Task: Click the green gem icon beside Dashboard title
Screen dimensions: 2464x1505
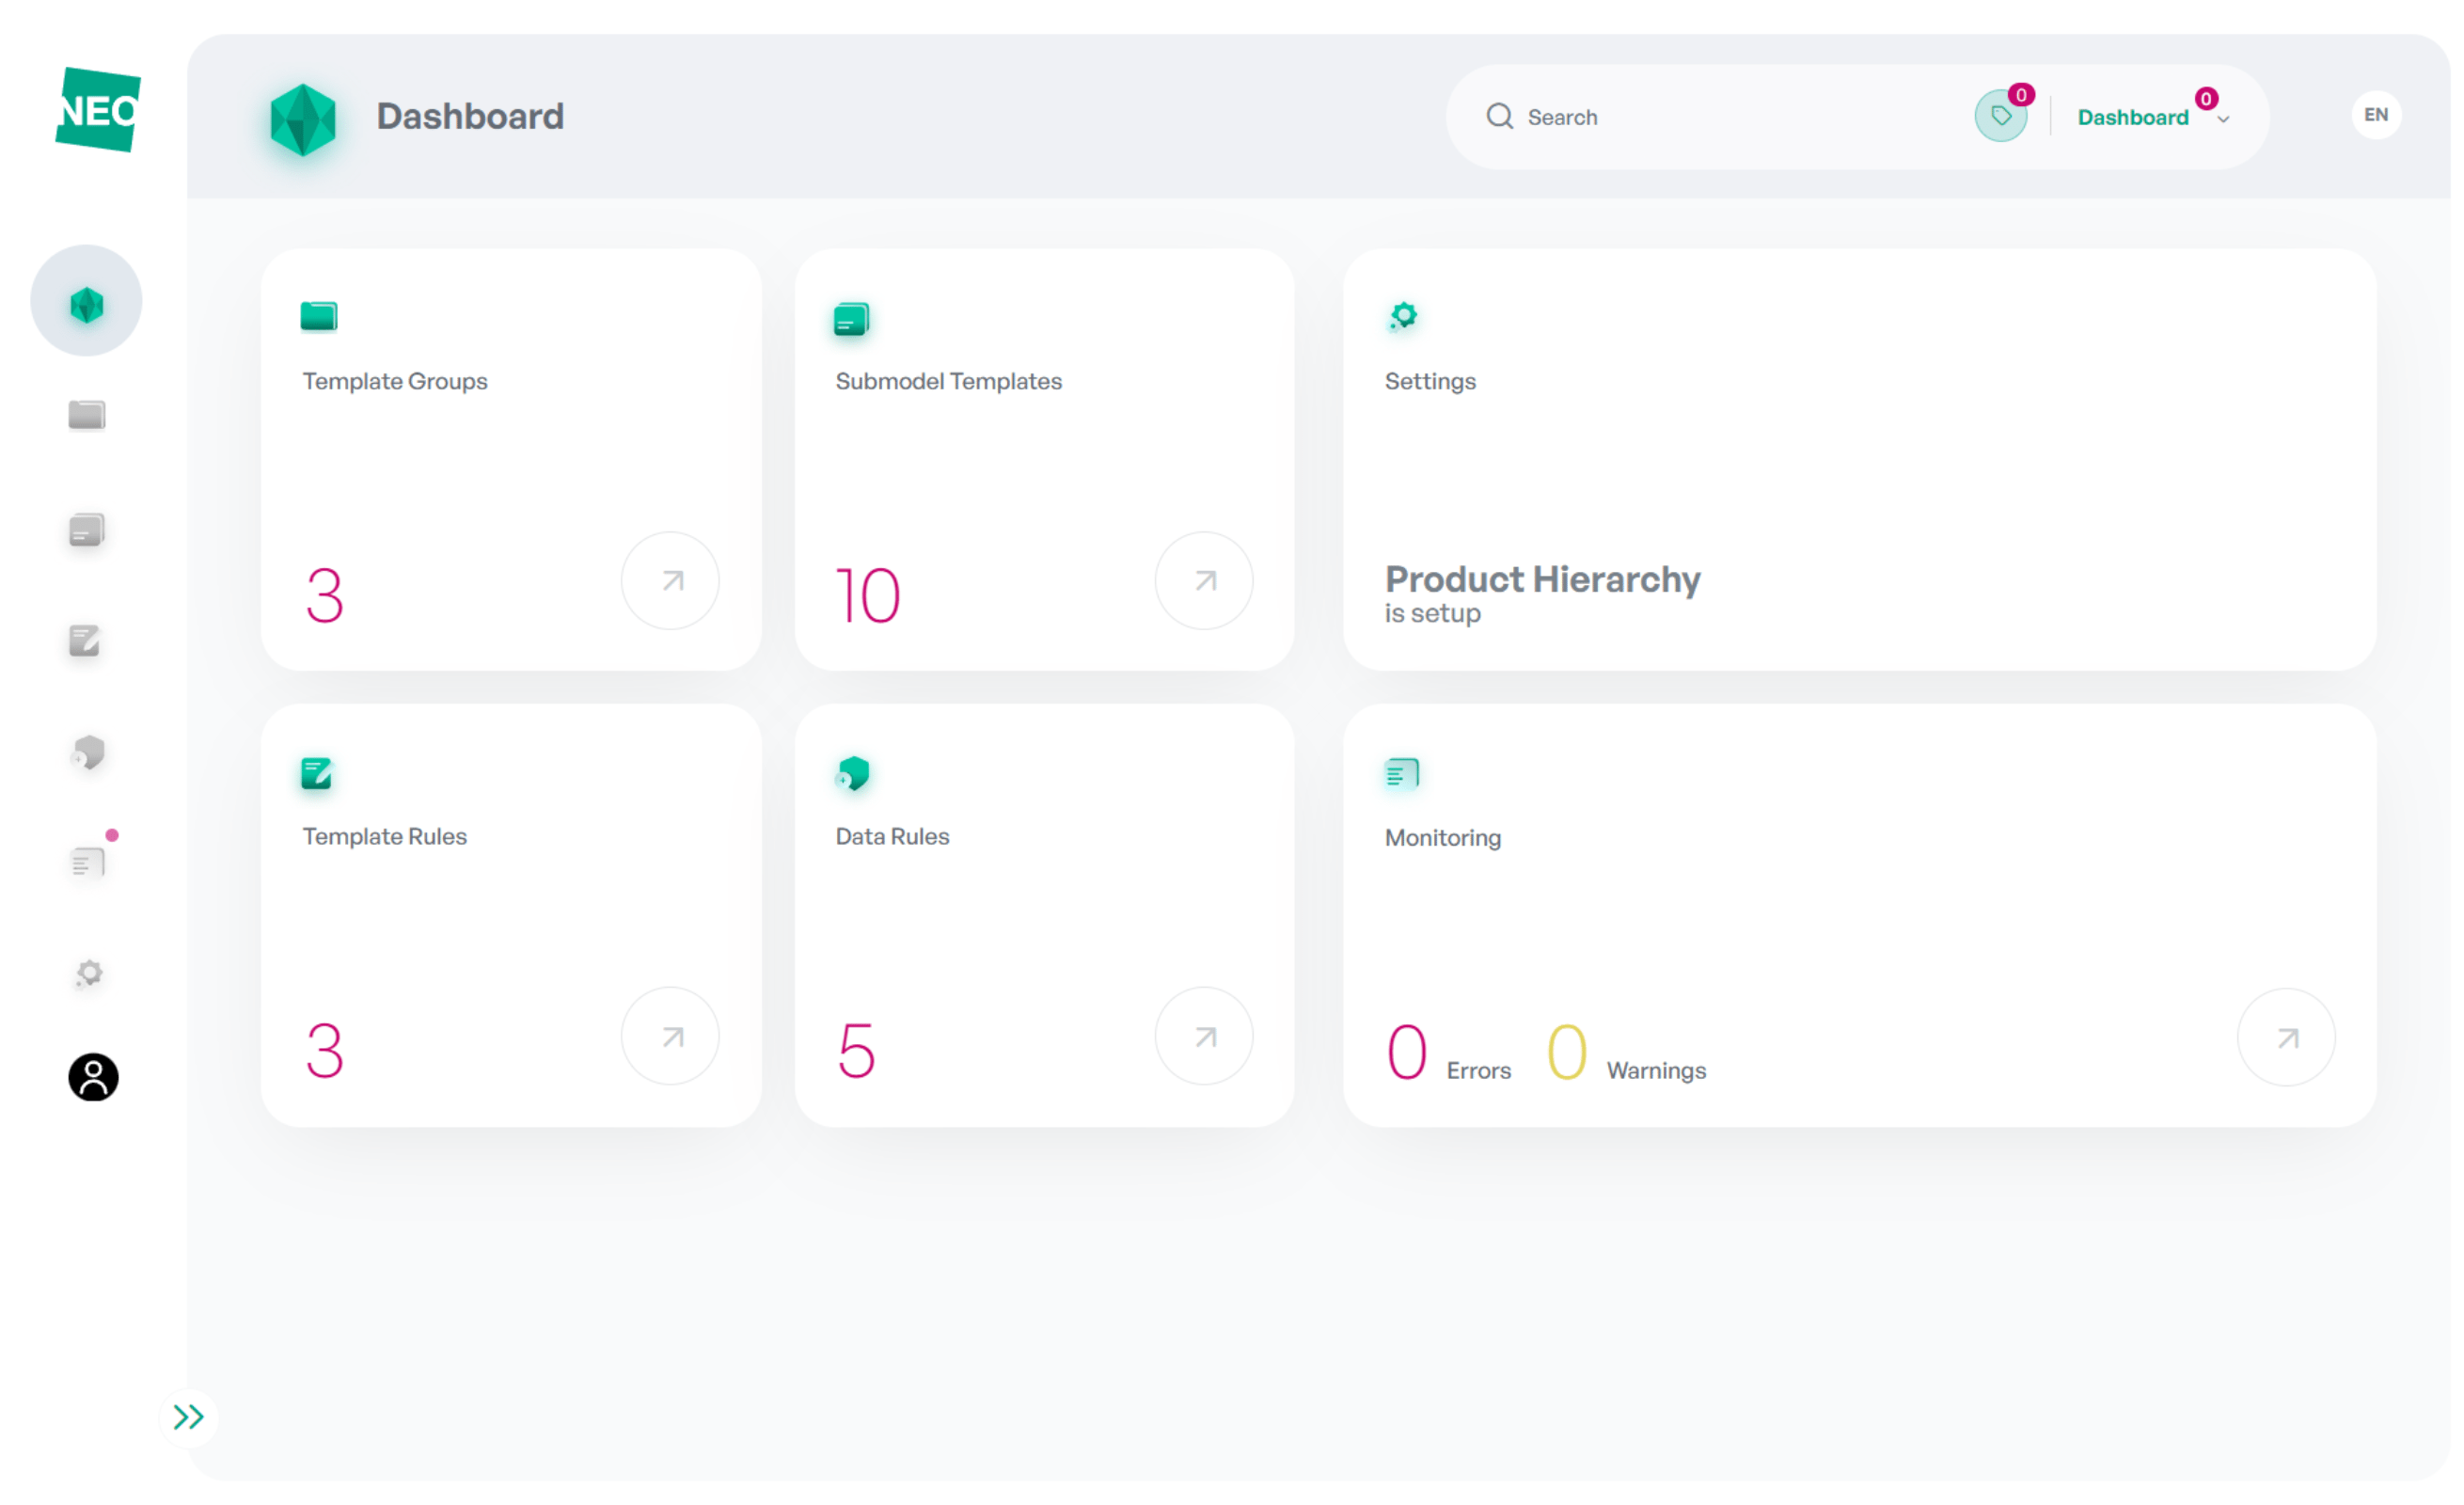Action: [304, 120]
